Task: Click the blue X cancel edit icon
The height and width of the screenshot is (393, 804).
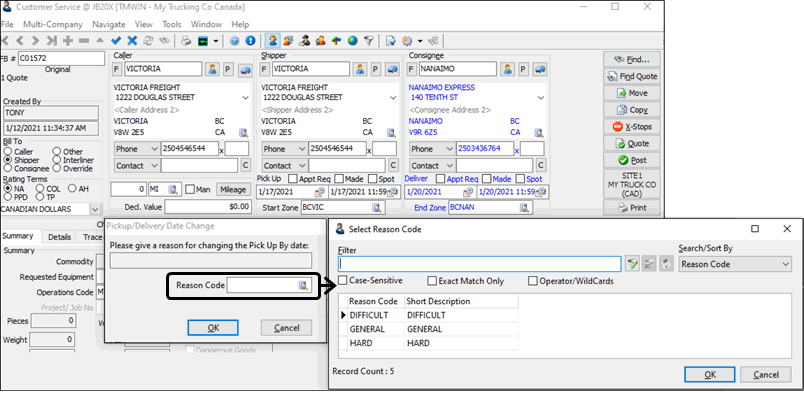Action: 132,41
